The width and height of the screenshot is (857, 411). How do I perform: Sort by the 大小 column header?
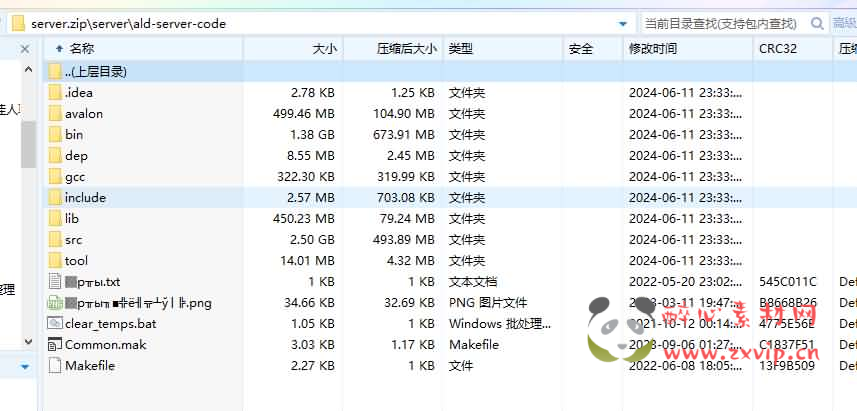pyautogui.click(x=325, y=49)
